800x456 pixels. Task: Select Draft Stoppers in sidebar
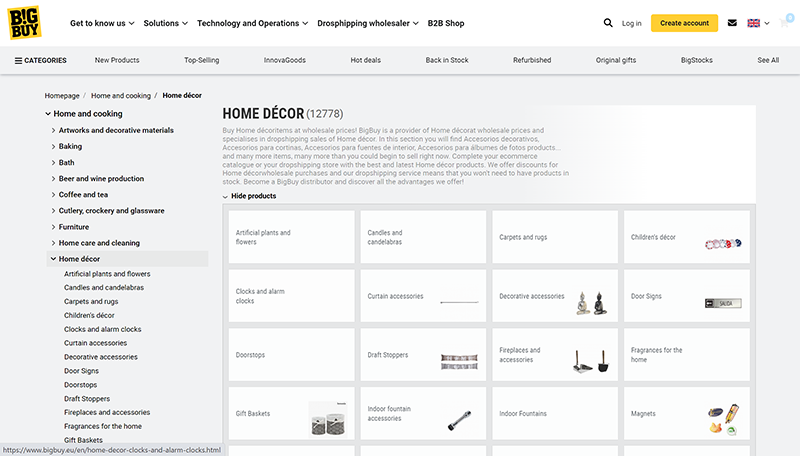point(87,398)
